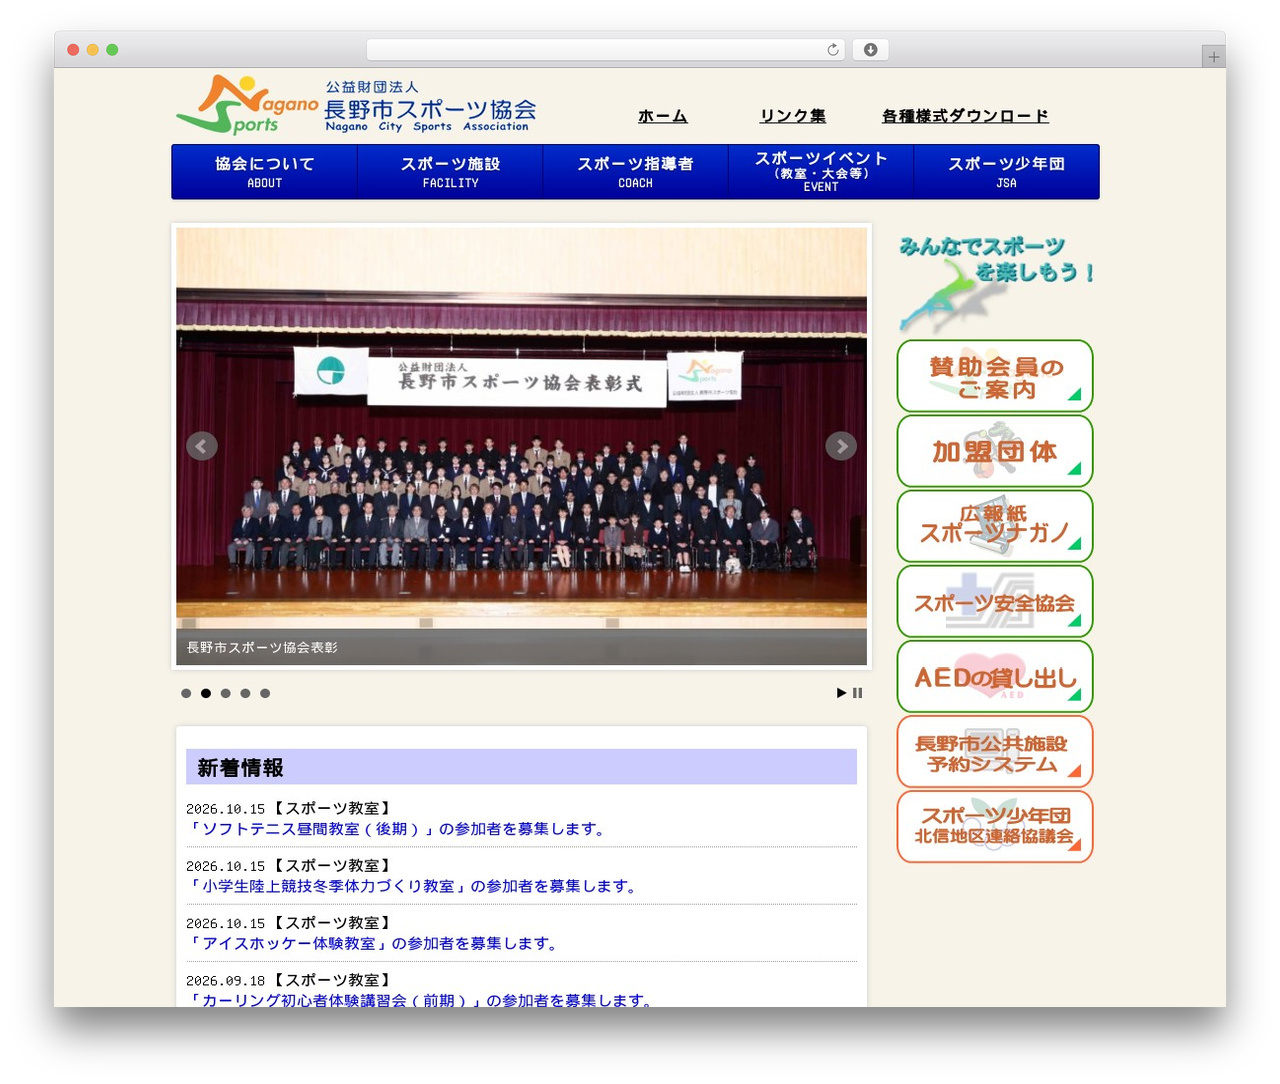Open スポーツ指導者 COACH menu
The height and width of the screenshot is (1084, 1280).
(x=635, y=172)
